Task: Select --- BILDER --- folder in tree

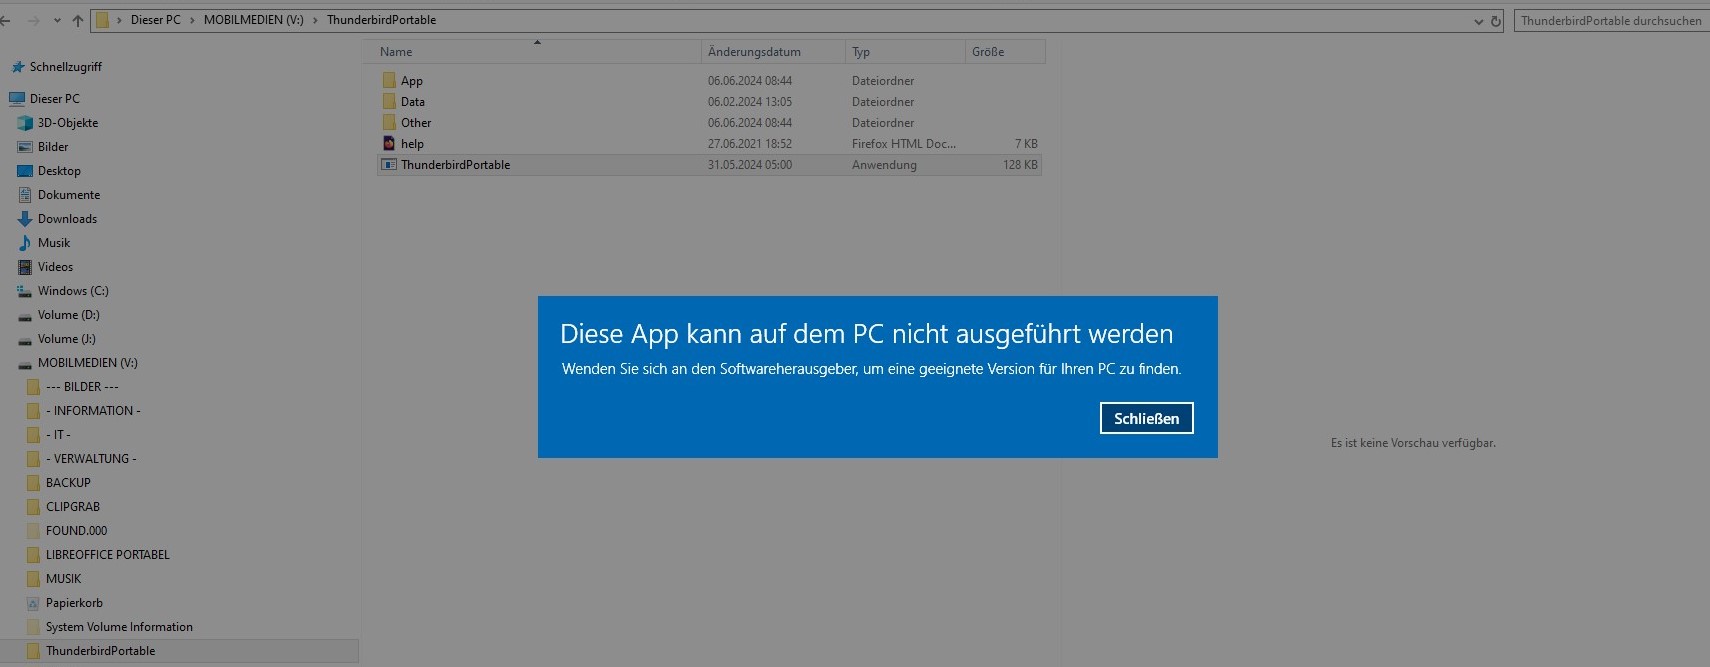Action: 82,387
